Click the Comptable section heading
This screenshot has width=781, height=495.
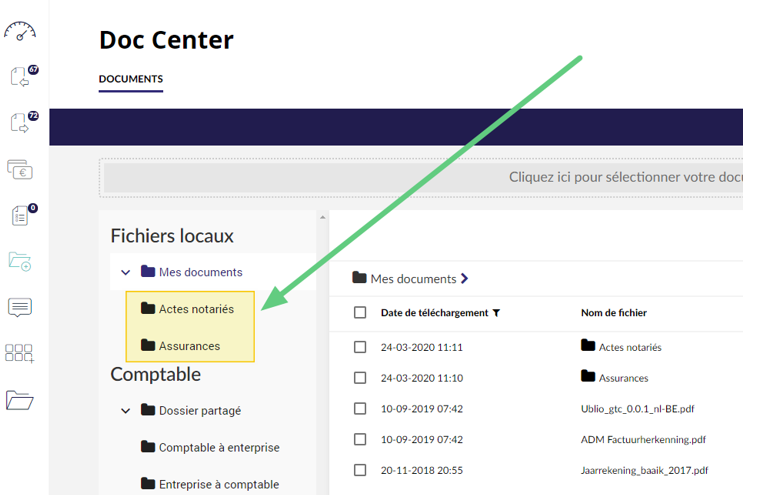(x=155, y=374)
